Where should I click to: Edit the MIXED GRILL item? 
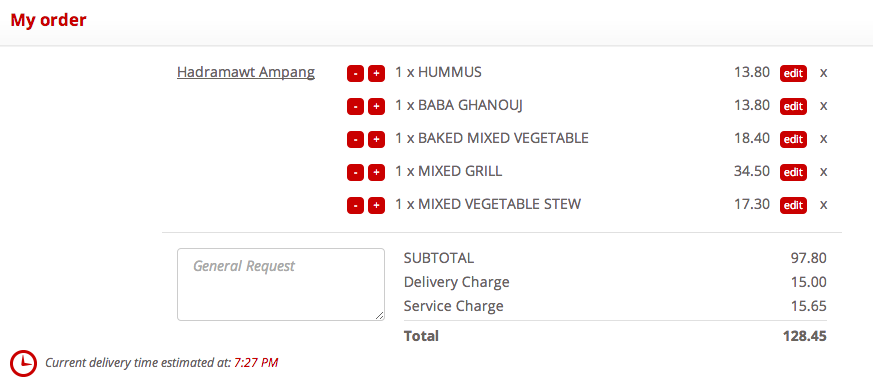click(793, 173)
